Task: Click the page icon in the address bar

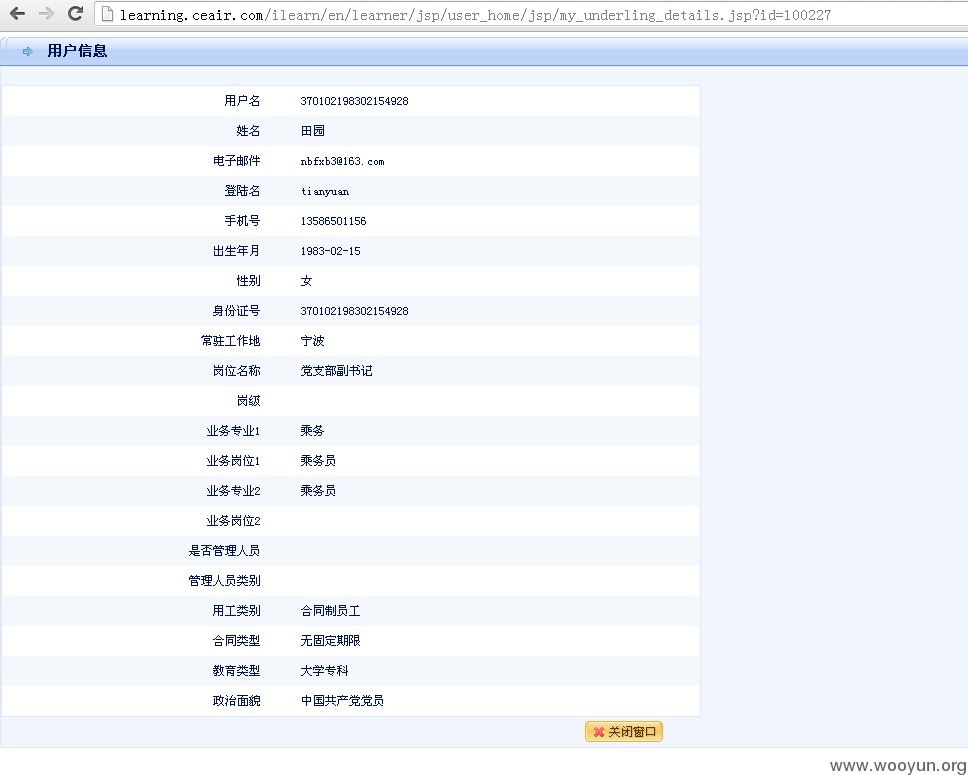Action: click(x=107, y=14)
